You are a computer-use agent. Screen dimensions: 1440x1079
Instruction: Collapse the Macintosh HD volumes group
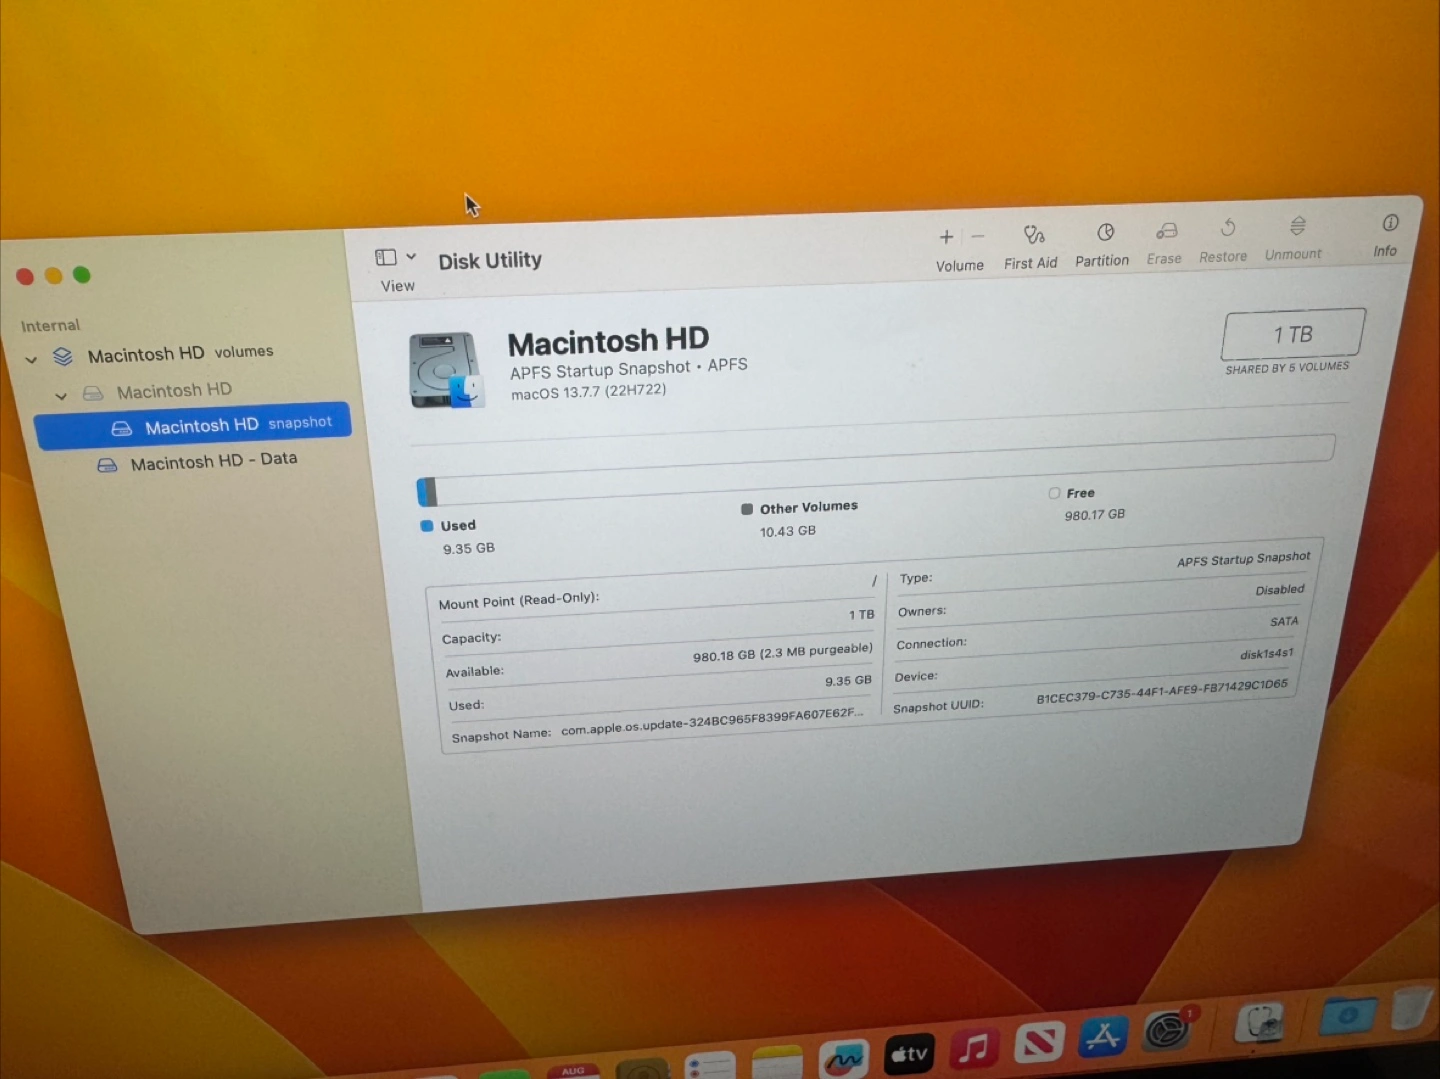click(x=31, y=359)
